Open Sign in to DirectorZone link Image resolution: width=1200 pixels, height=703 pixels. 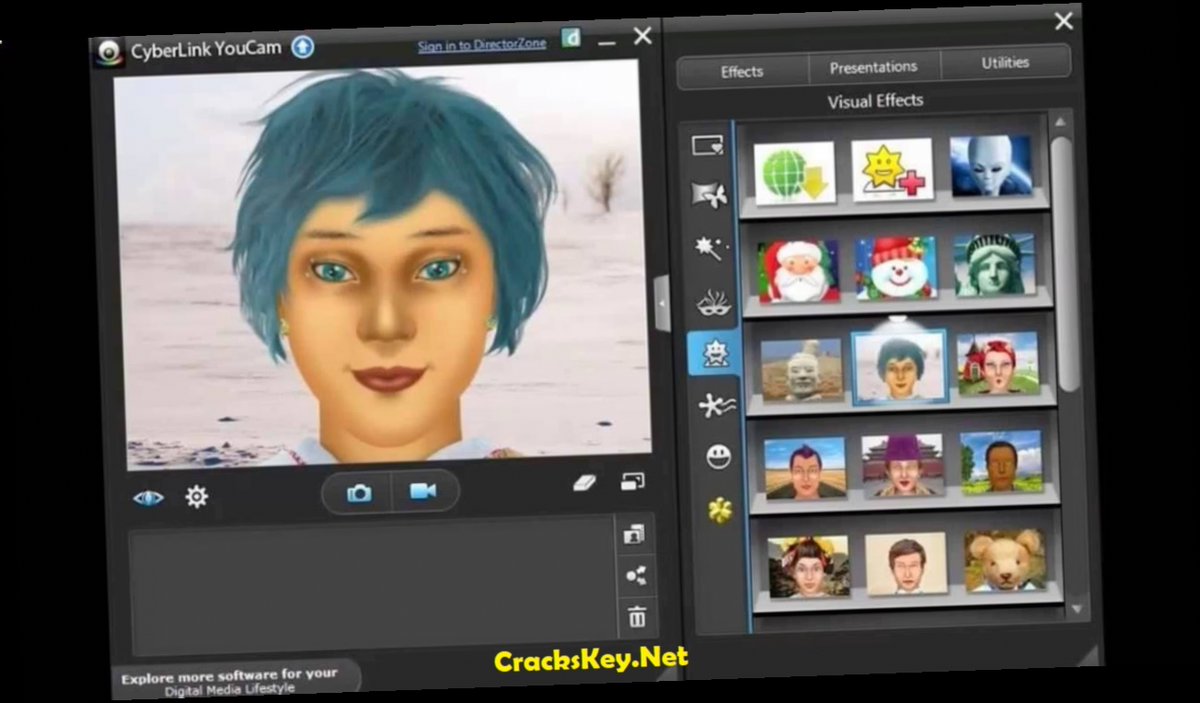(482, 45)
